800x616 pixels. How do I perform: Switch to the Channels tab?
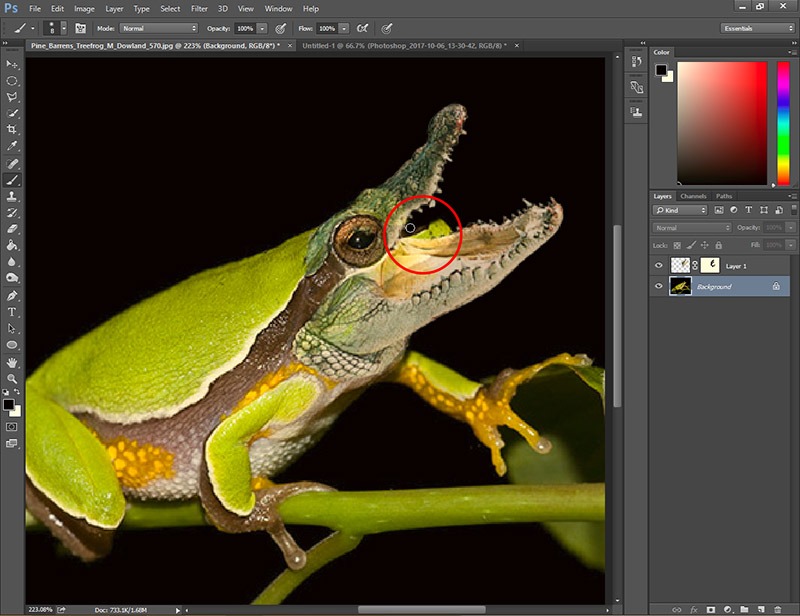(693, 196)
